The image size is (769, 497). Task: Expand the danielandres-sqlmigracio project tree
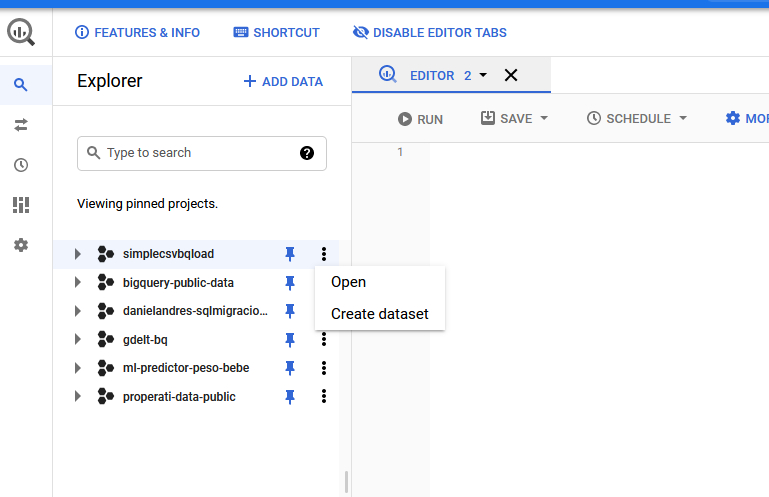(x=77, y=311)
